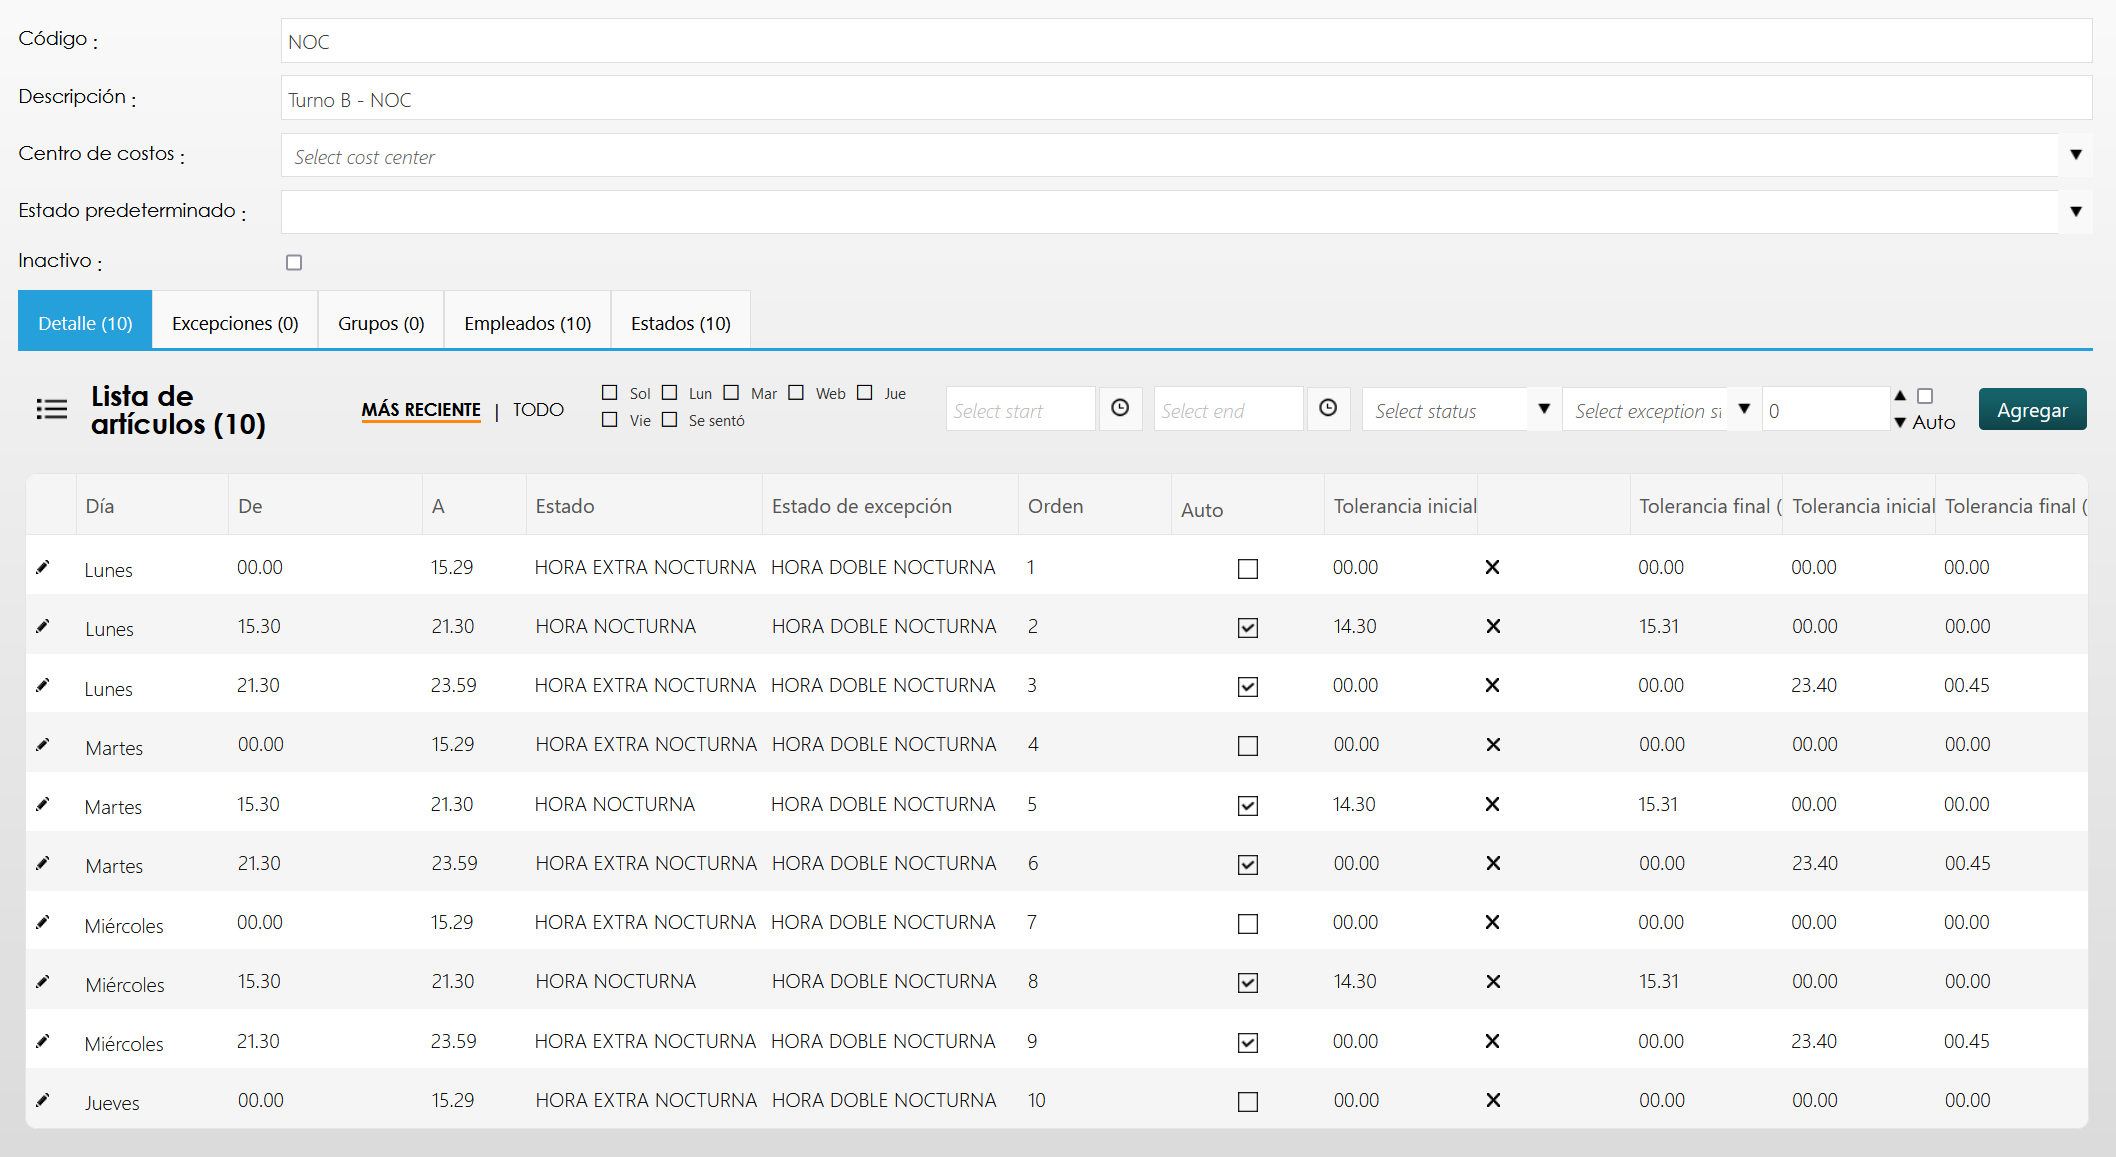Select the MÁS RECIENTE filter link
The width and height of the screenshot is (2116, 1157).
click(421, 410)
